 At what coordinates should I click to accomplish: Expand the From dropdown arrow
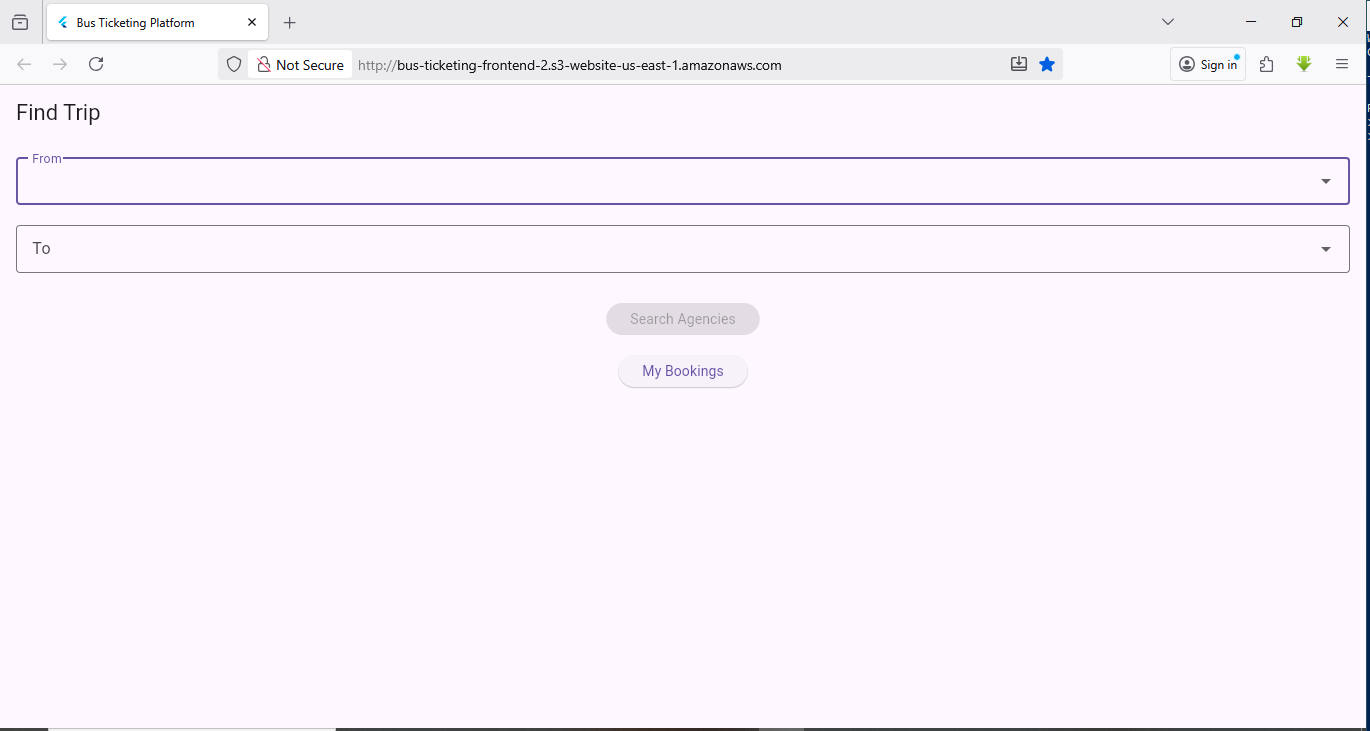[1326, 181]
